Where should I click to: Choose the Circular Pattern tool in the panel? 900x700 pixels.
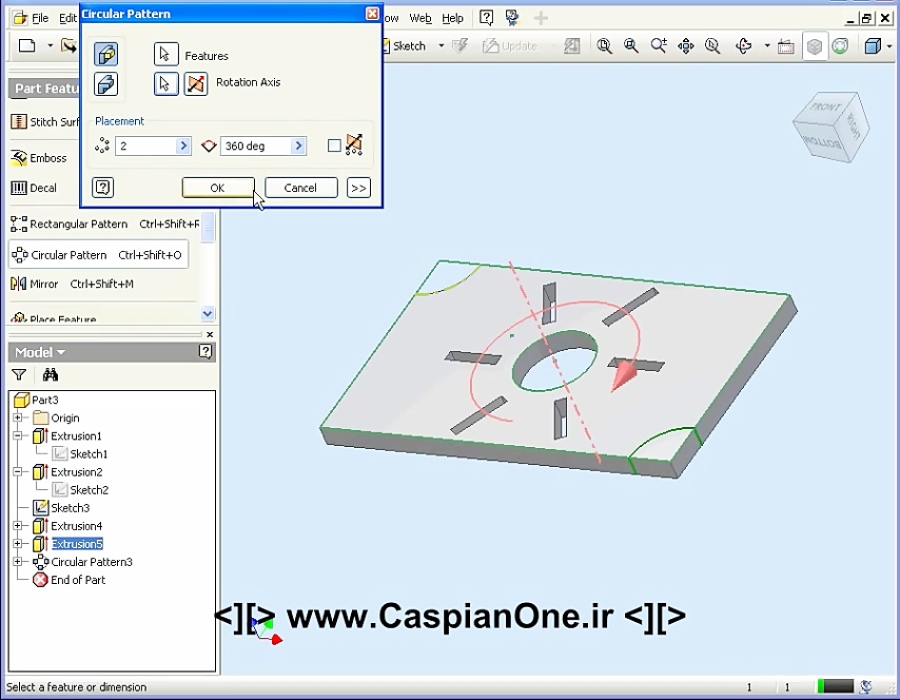tap(70, 254)
